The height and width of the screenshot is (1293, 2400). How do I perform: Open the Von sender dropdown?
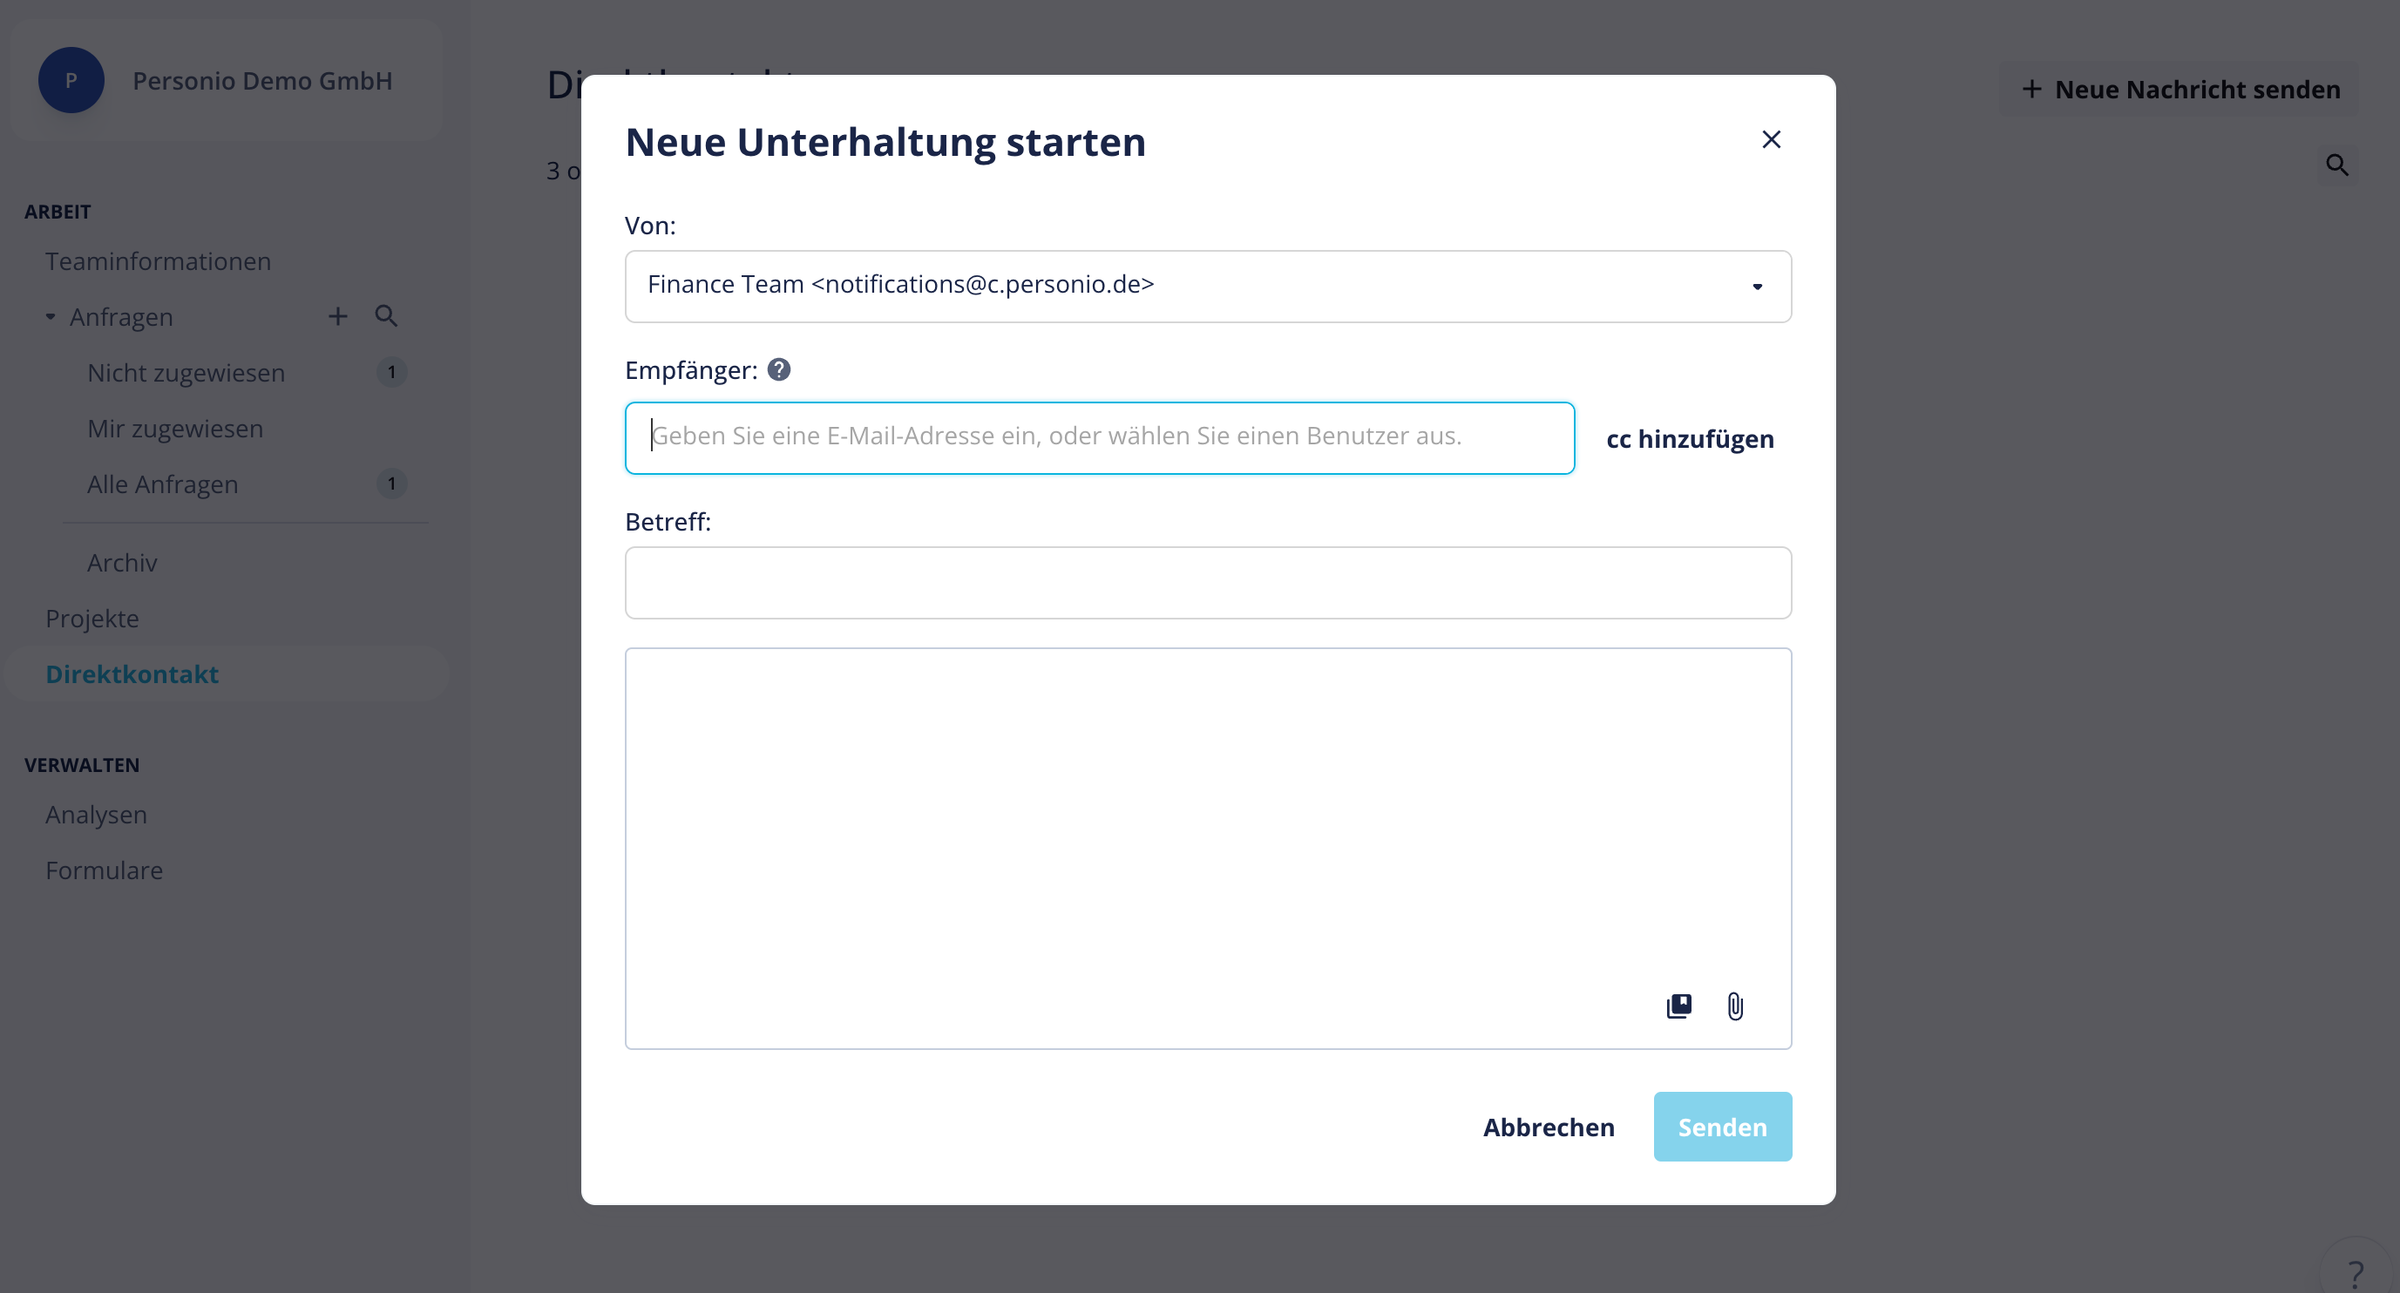[x=1208, y=286]
